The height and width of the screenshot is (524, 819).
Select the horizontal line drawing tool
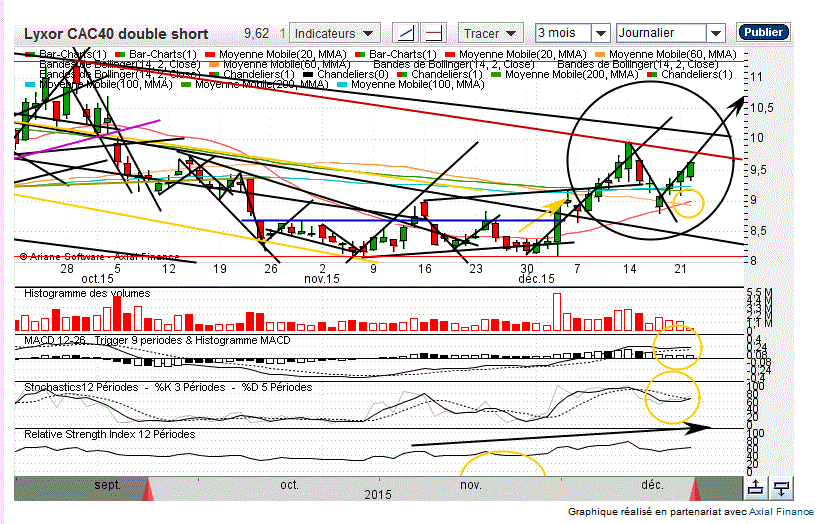[x=434, y=33]
